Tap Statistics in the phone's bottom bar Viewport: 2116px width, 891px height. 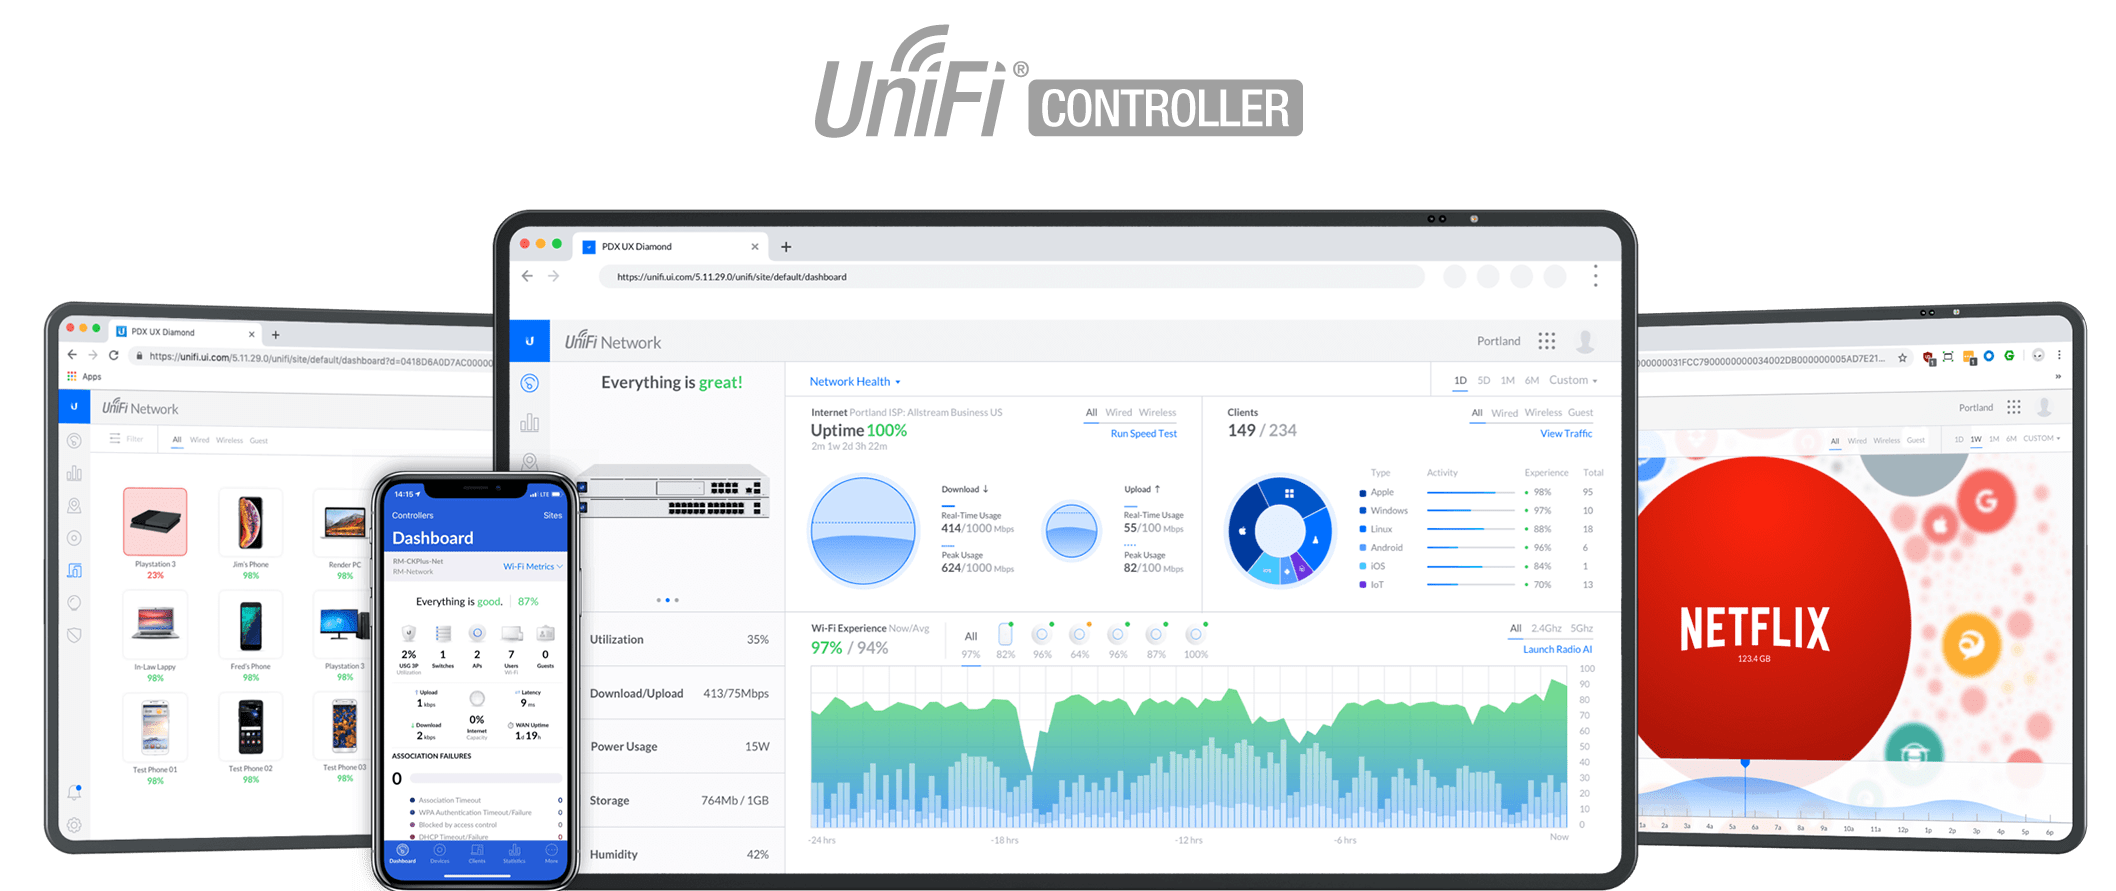[514, 854]
